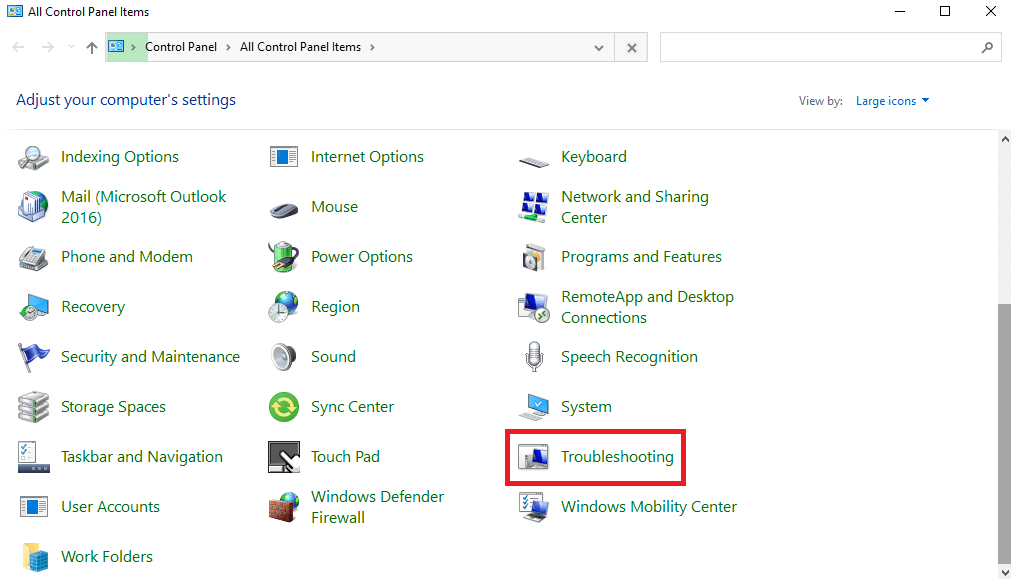Open the Speech Recognition microphone icon

pos(534,357)
